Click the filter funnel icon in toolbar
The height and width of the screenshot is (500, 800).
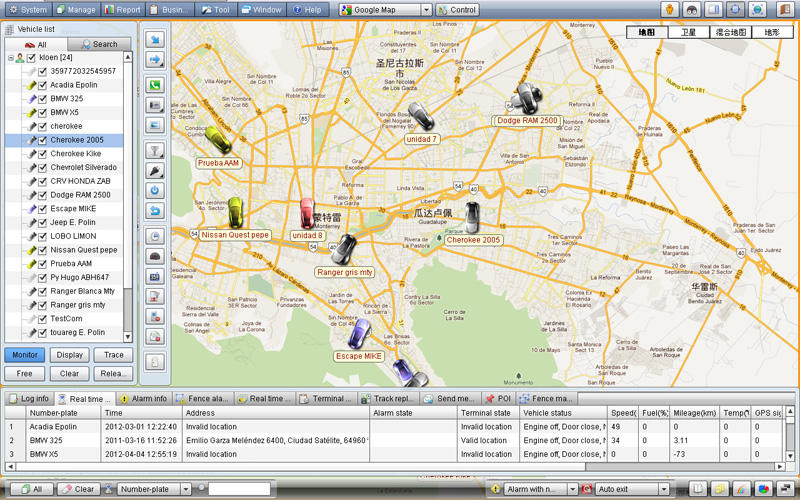(155, 150)
